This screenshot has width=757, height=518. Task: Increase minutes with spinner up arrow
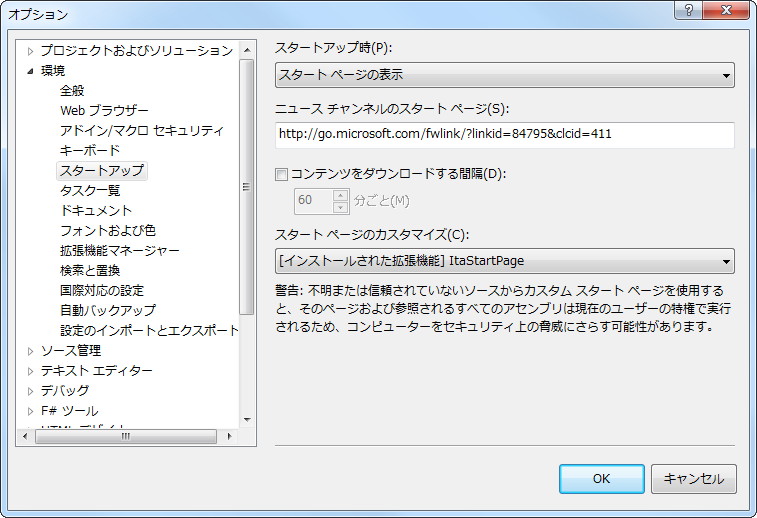[340, 195]
